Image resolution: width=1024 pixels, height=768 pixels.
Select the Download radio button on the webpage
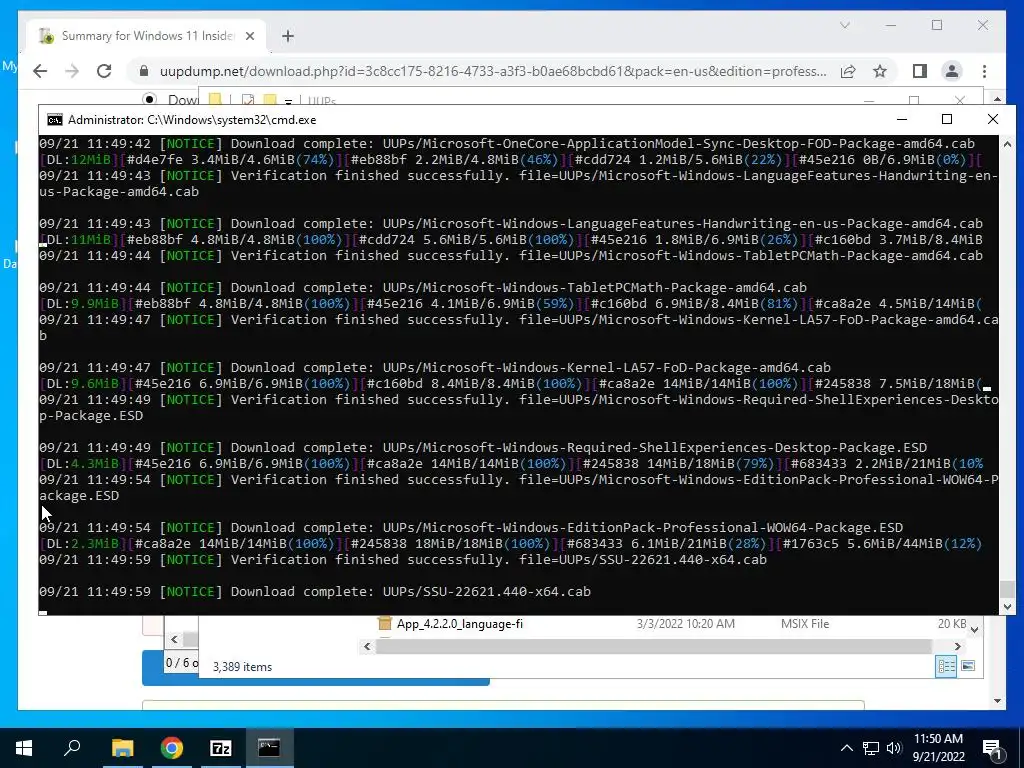click(150, 99)
